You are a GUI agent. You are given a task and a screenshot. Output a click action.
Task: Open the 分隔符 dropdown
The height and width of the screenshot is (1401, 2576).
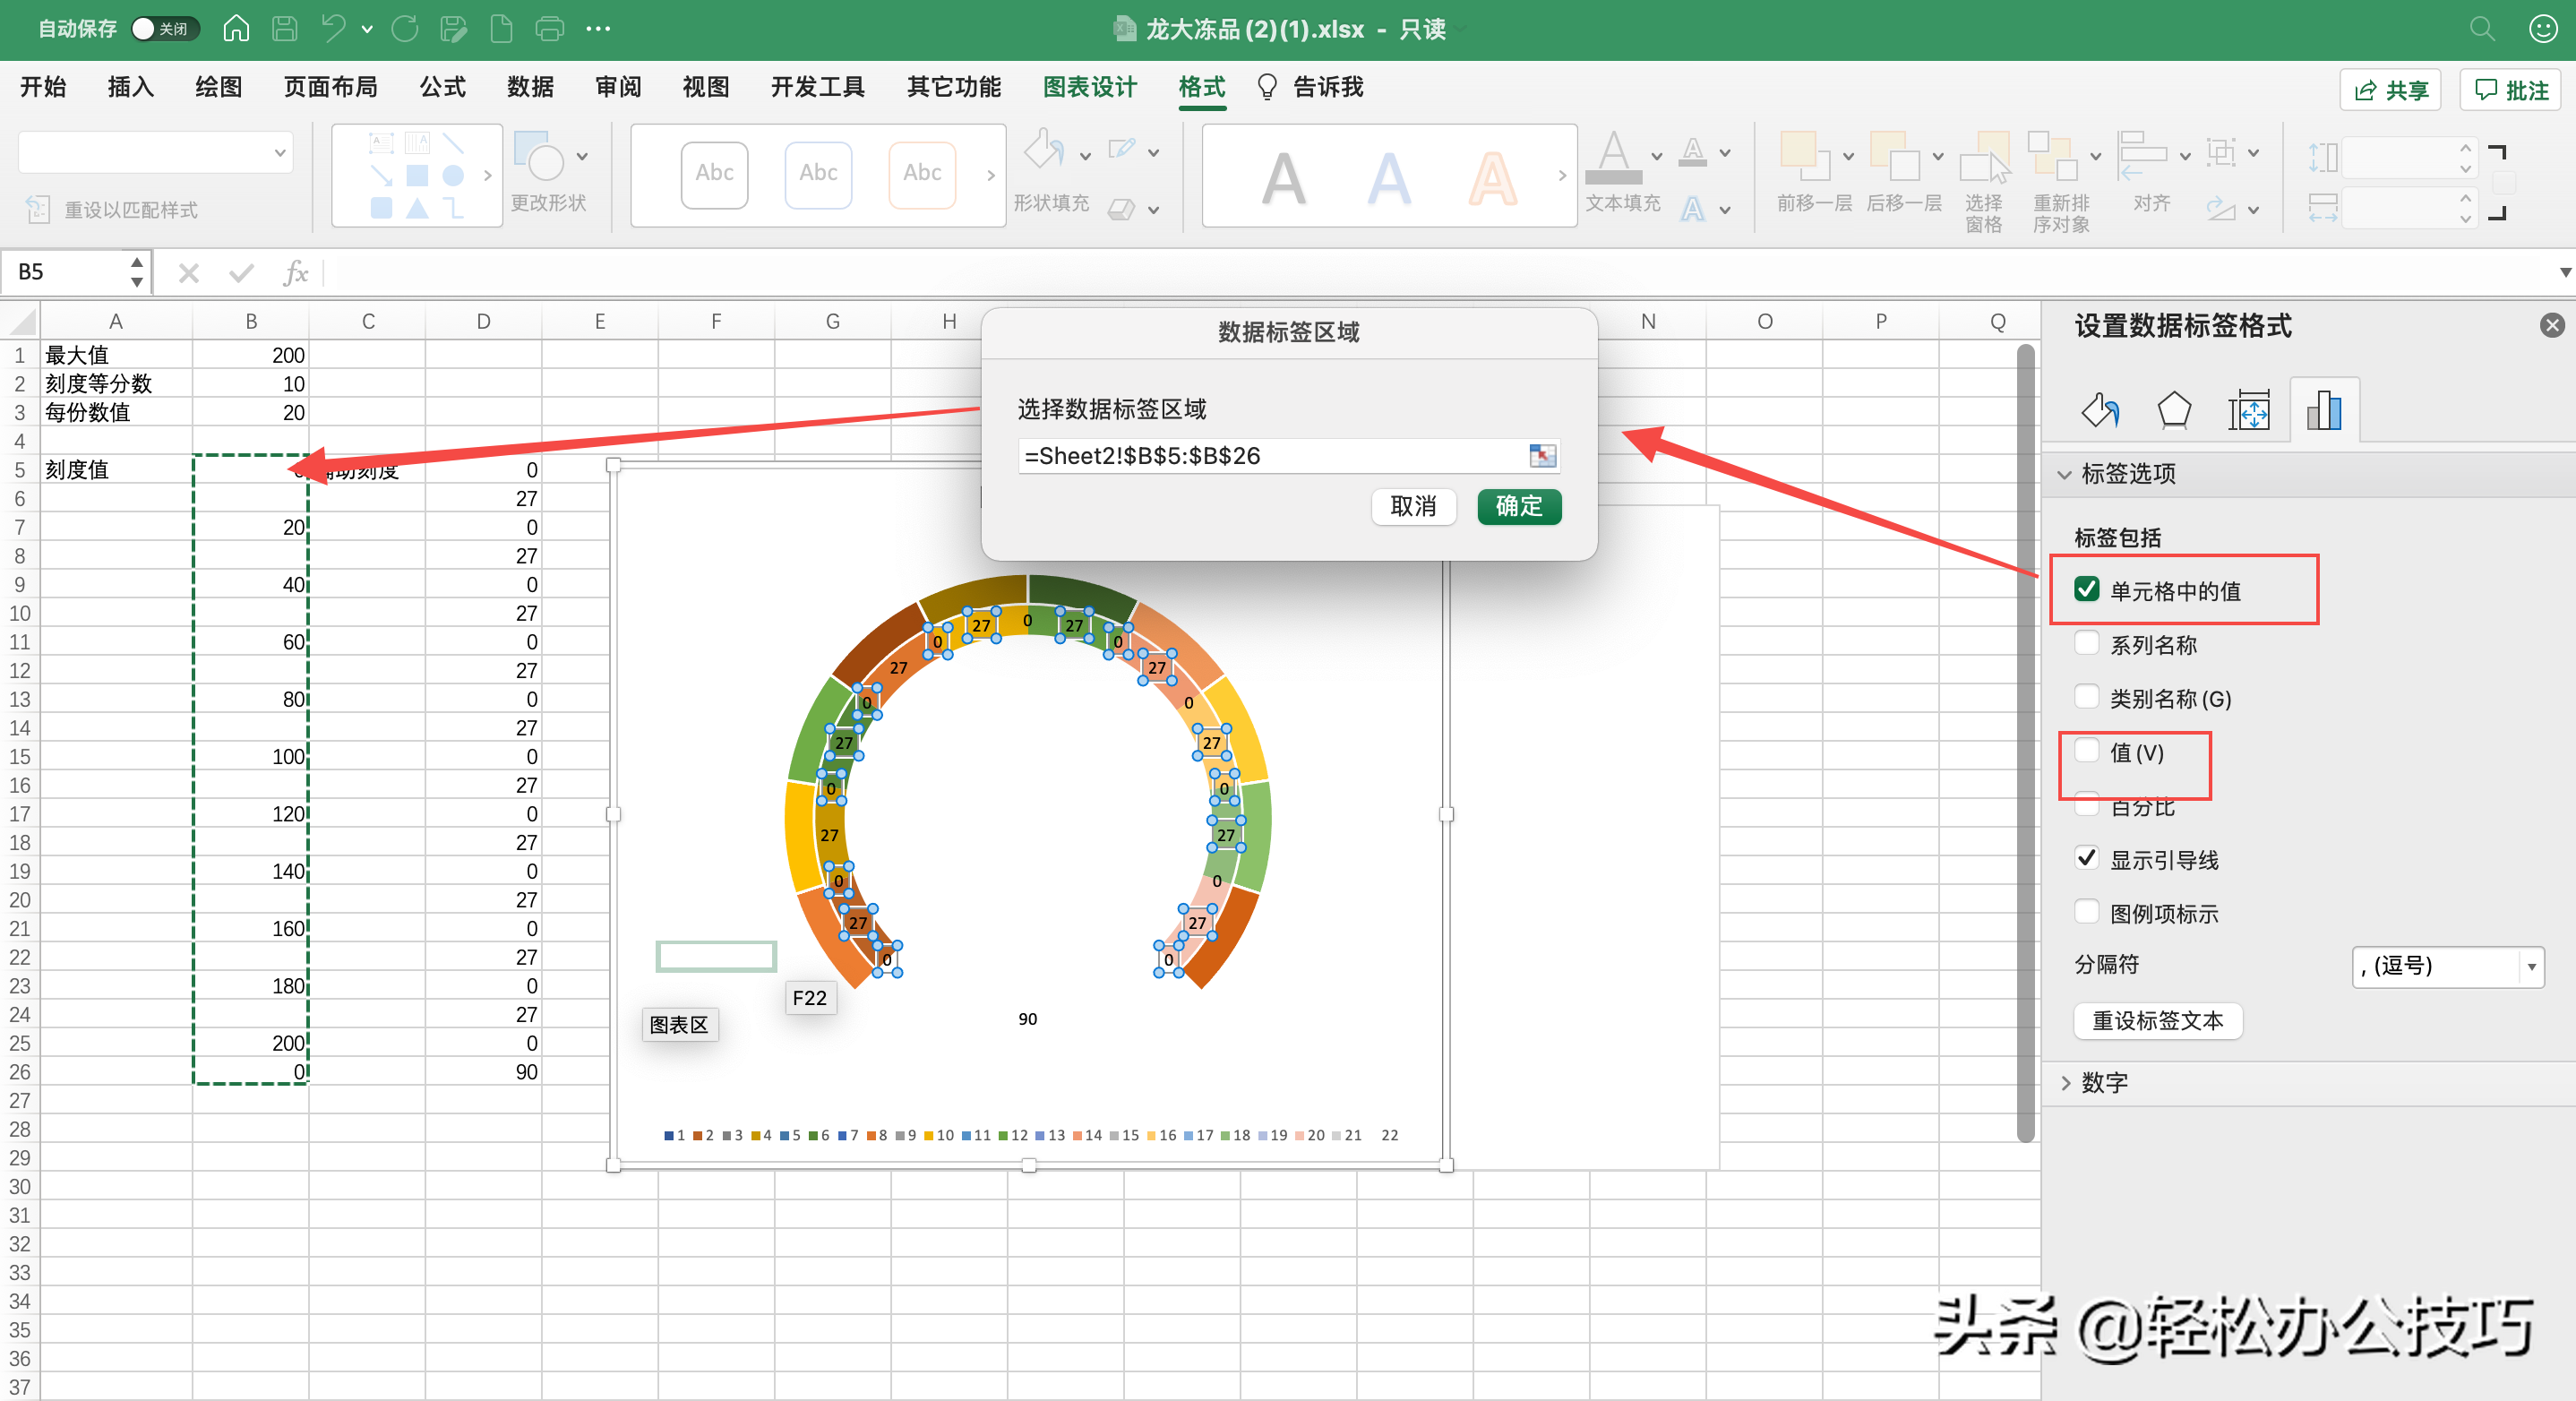[2447, 966]
